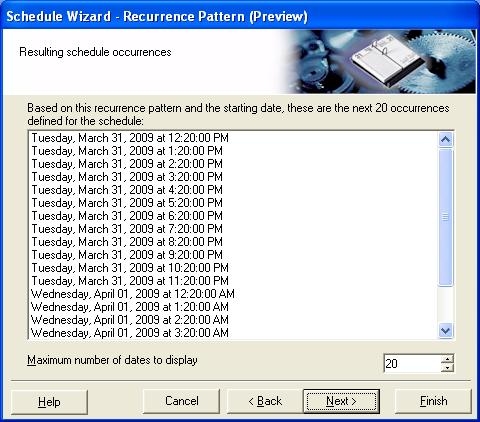Click scrollbar track below the thumb
Screen dimensions: 480x422
[446, 305]
